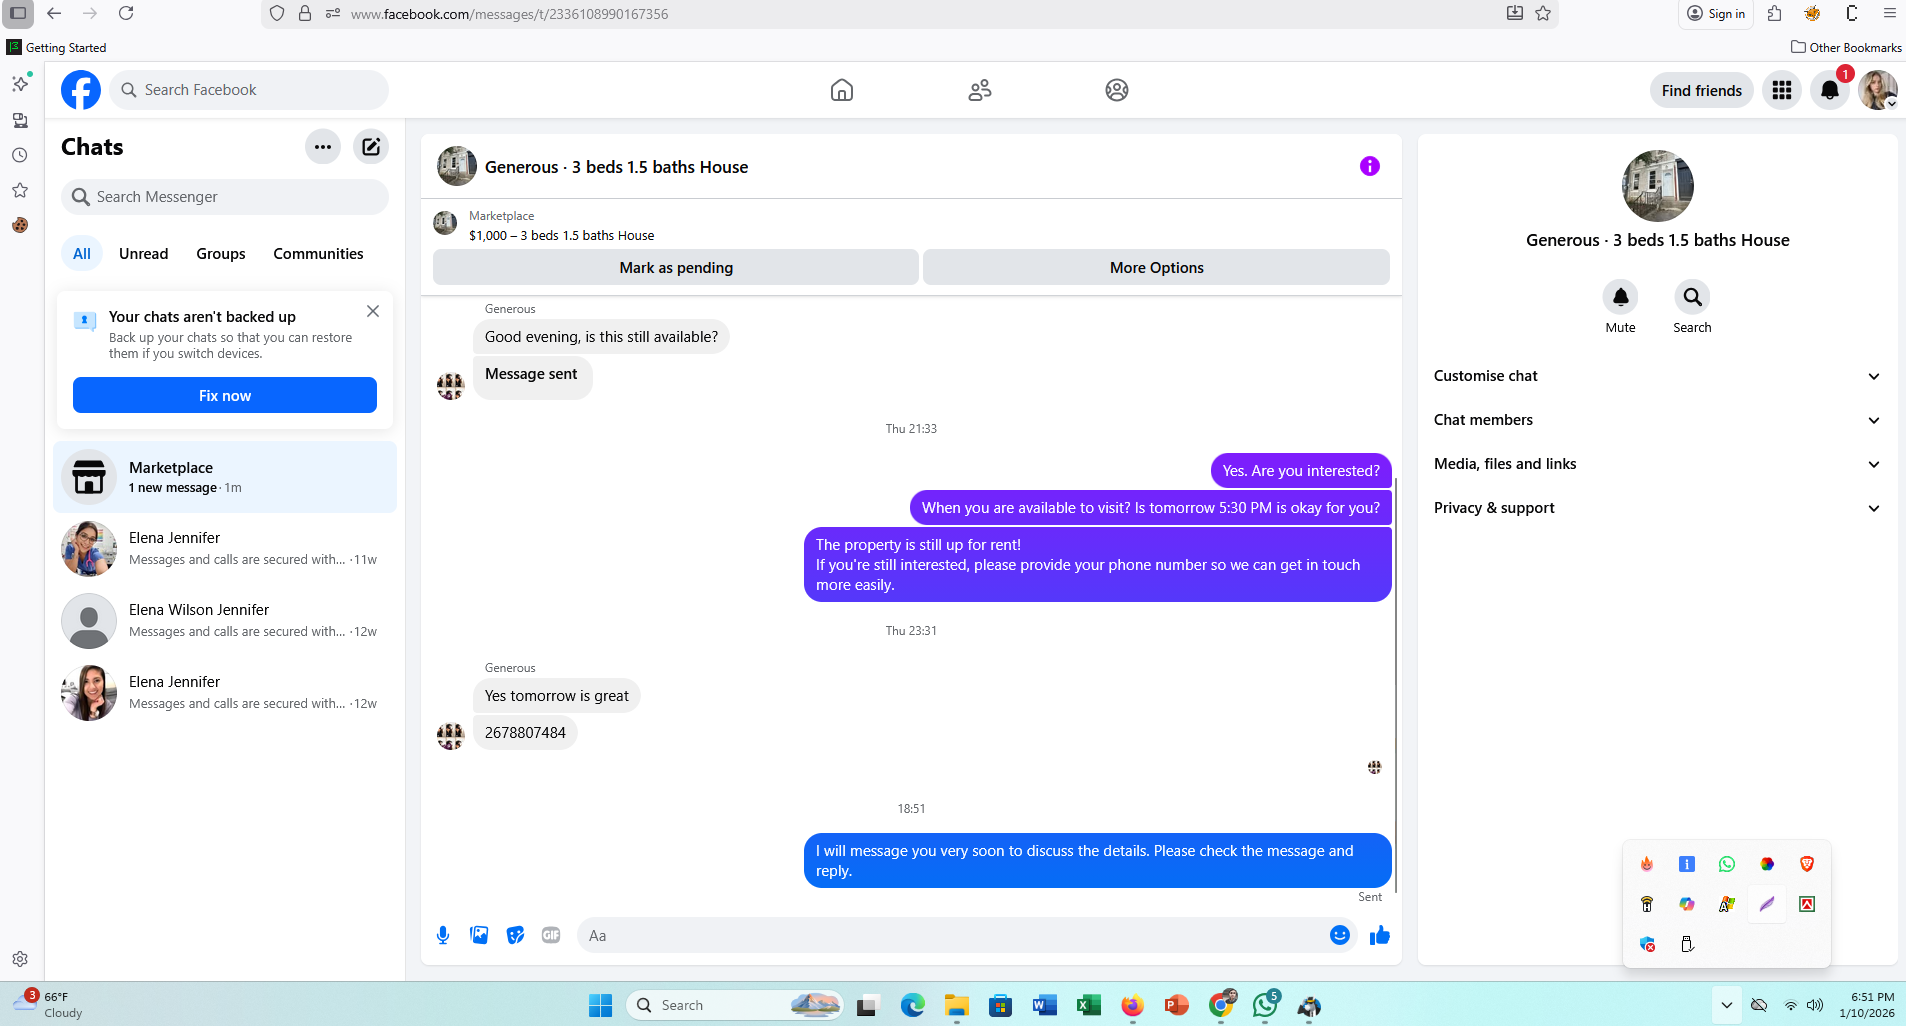Image resolution: width=1906 pixels, height=1026 pixels.
Task: Click the phone number message 2678807484
Action: (525, 733)
